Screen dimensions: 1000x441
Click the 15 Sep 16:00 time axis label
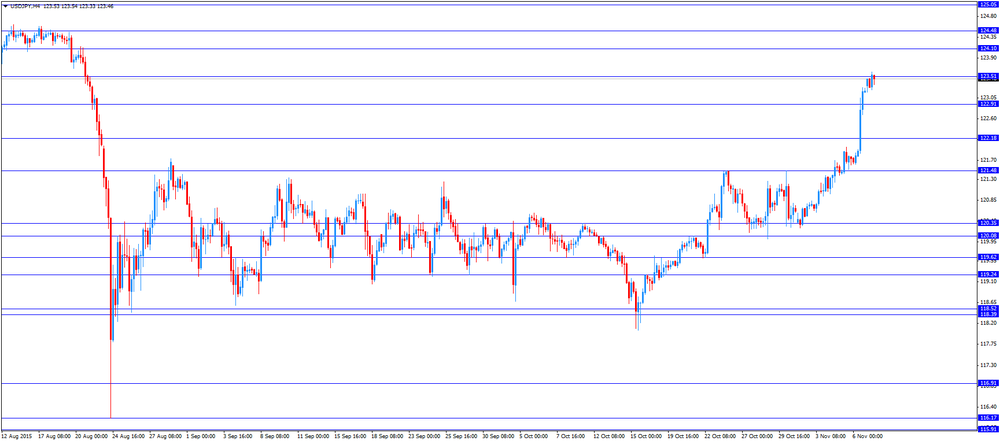pos(350,437)
